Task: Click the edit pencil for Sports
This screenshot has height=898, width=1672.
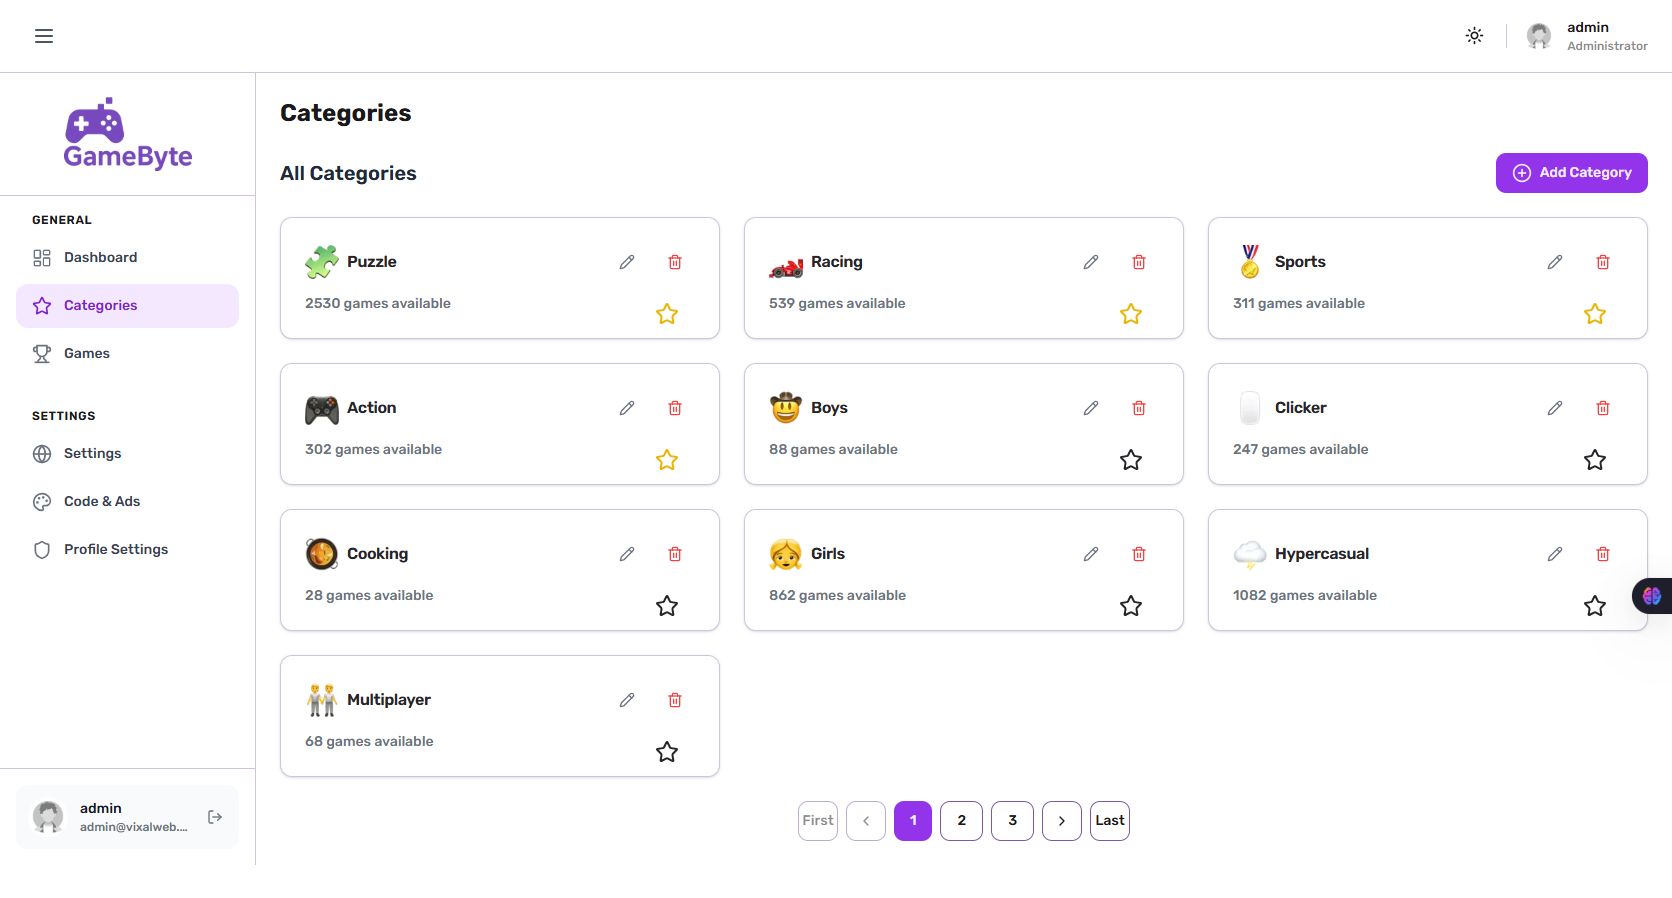Action: coord(1555,262)
